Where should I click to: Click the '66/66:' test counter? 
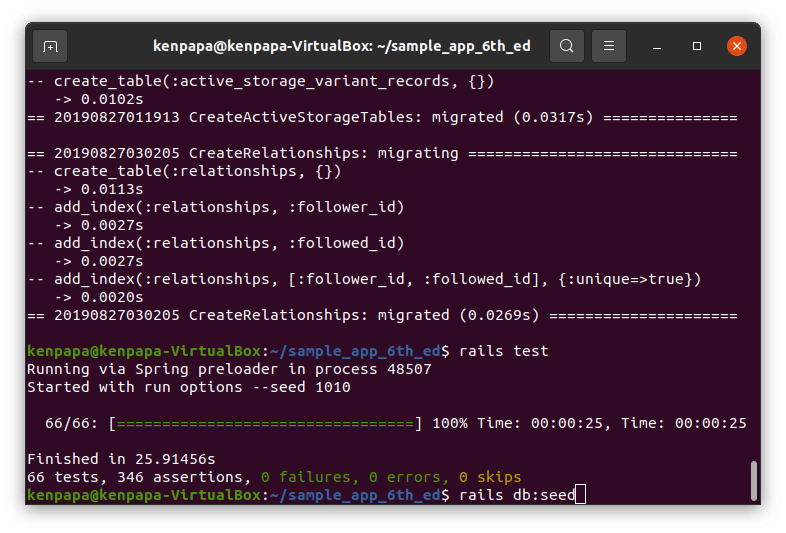71,423
